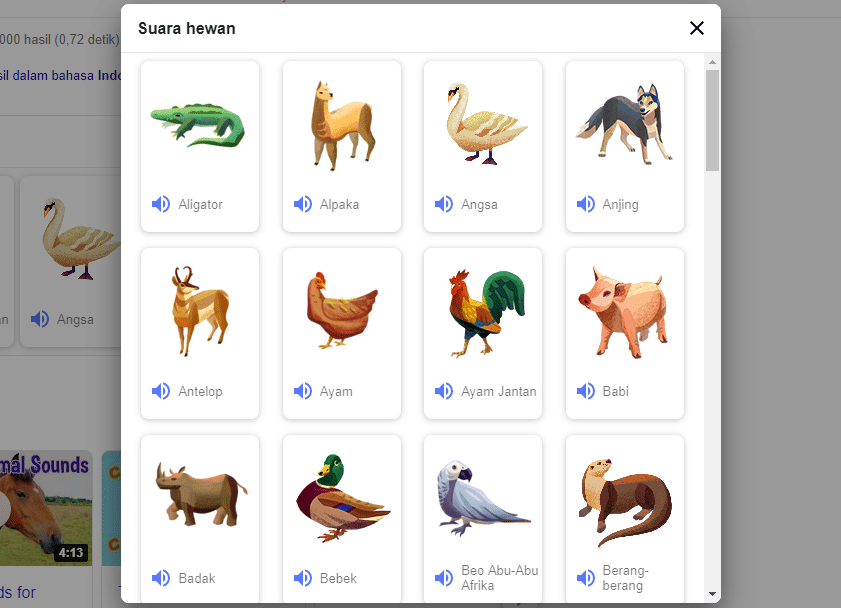841x608 pixels.
Task: Play the Antelop sound speaker icon
Action: coord(161,391)
